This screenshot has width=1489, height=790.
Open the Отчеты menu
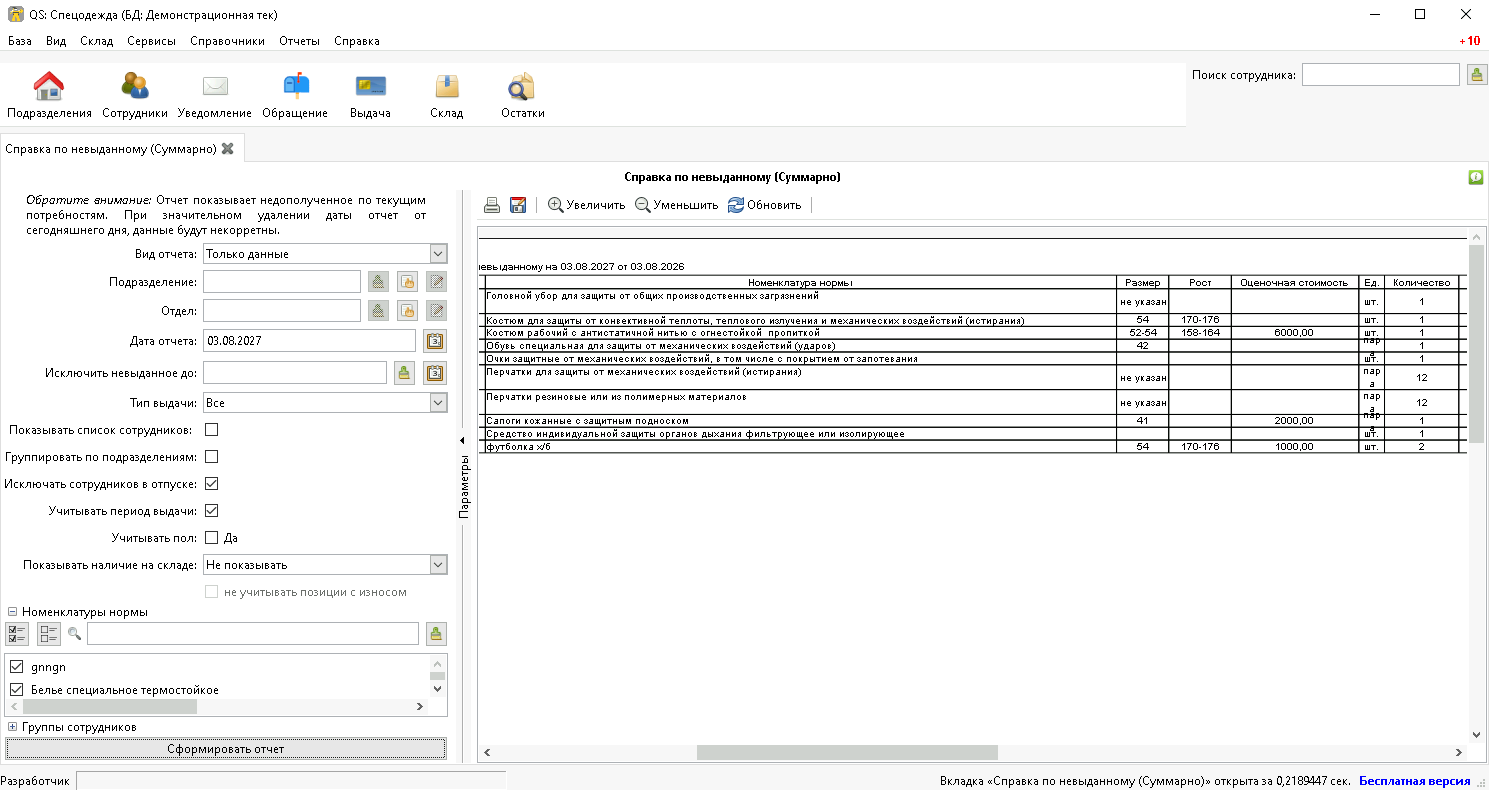(300, 41)
